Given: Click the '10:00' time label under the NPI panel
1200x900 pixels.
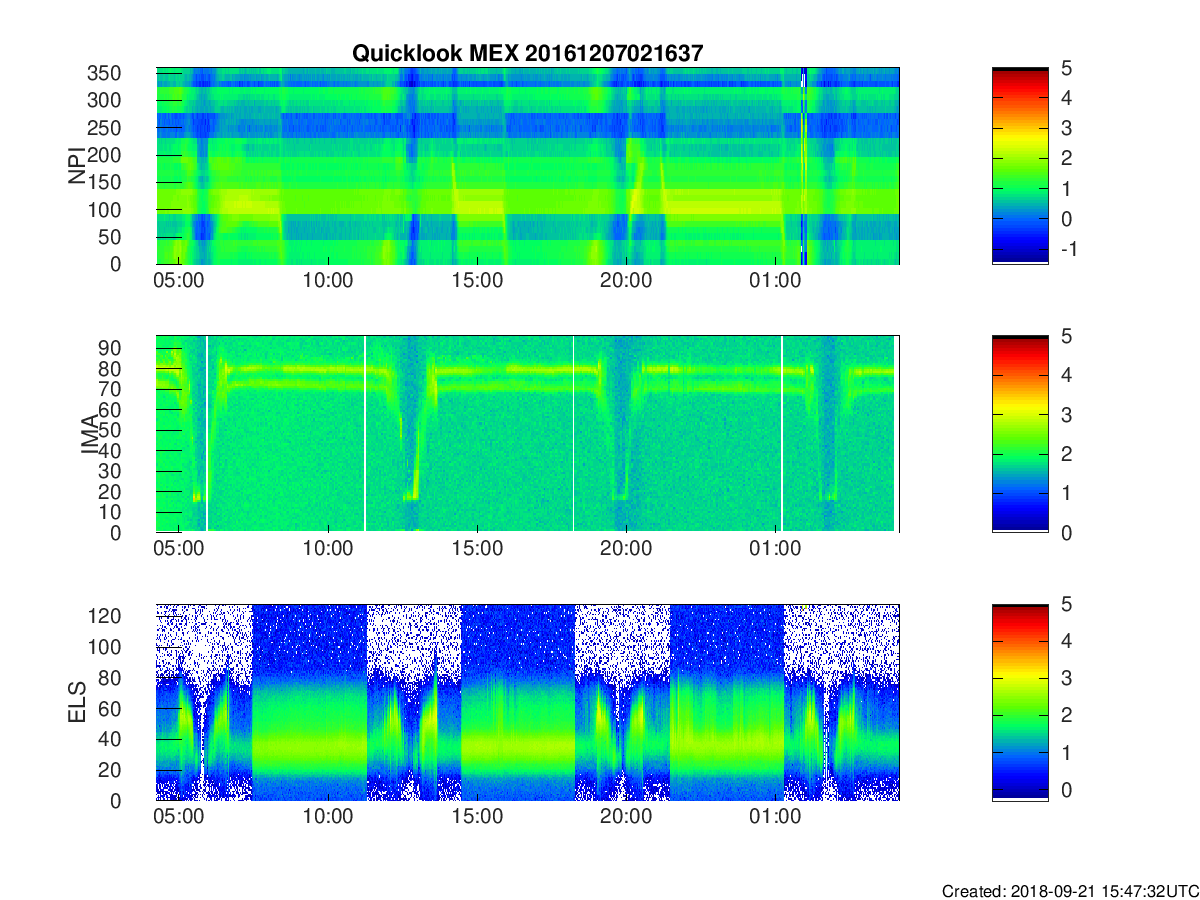Looking at the screenshot, I should click(327, 282).
